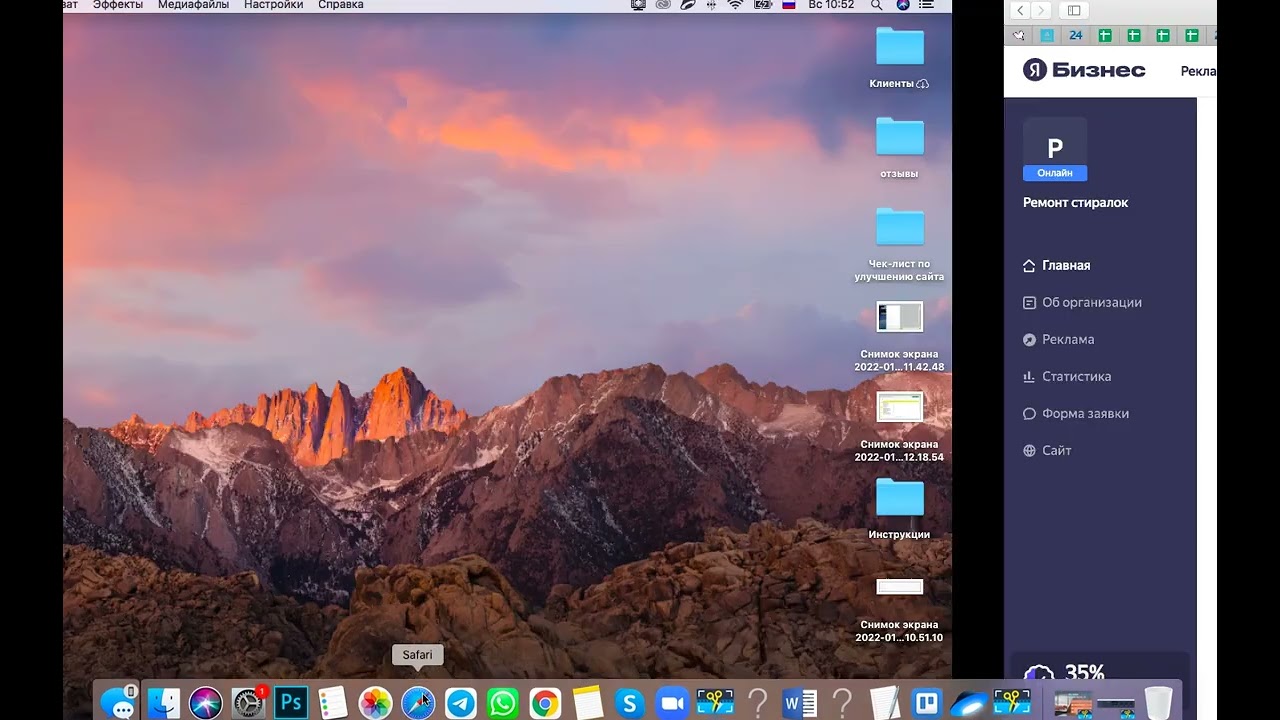The height and width of the screenshot is (720, 1280).
Task: Open the Russian input language flag menu
Action: pos(789,5)
